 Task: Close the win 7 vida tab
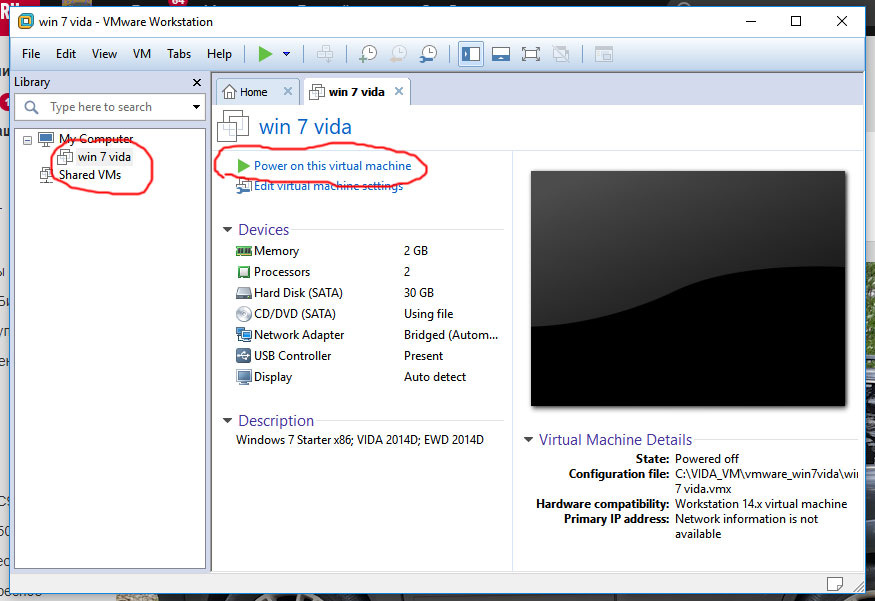tap(399, 91)
